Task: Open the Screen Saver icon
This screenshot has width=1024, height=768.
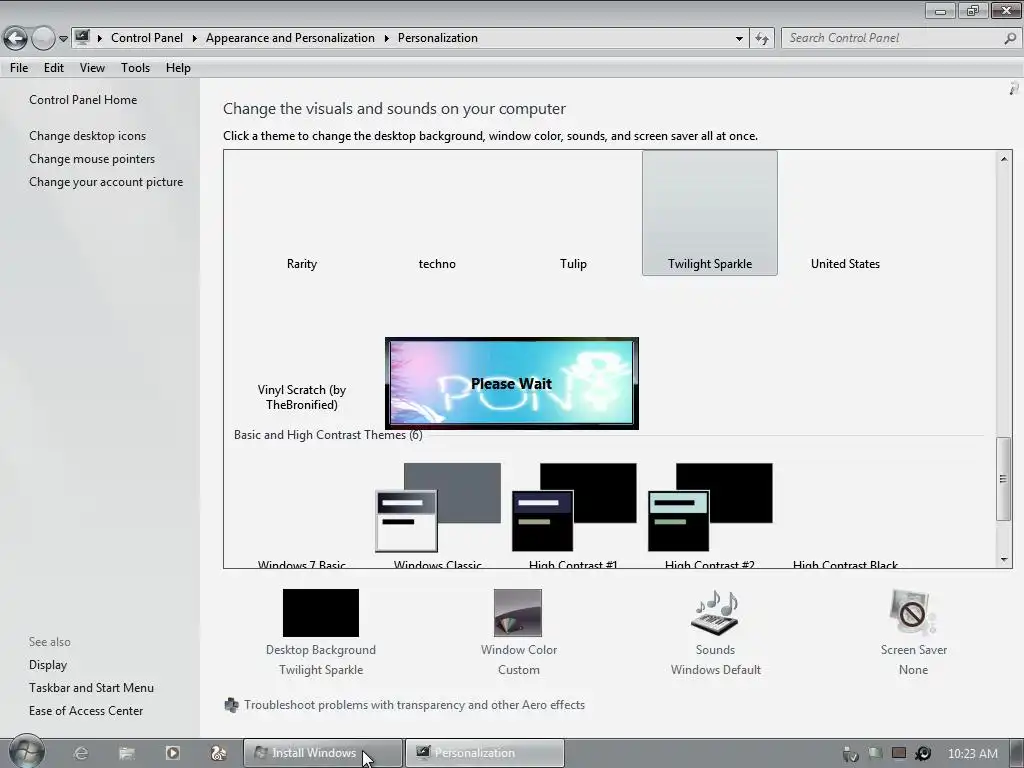Action: (x=912, y=613)
